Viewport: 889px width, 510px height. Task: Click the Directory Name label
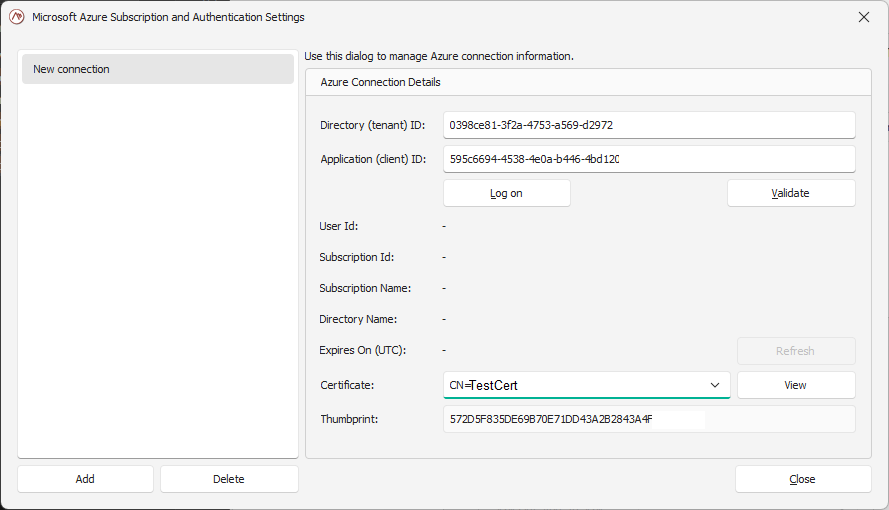click(x=358, y=319)
